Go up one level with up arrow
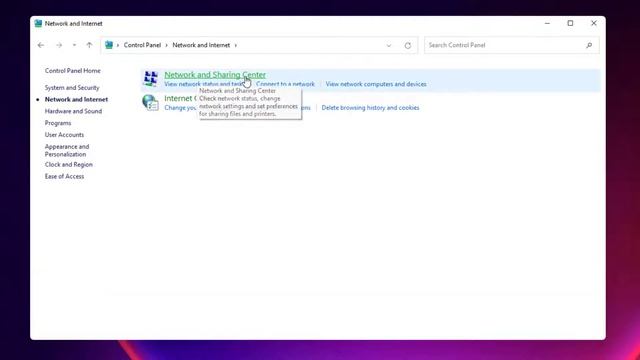 coord(89,45)
